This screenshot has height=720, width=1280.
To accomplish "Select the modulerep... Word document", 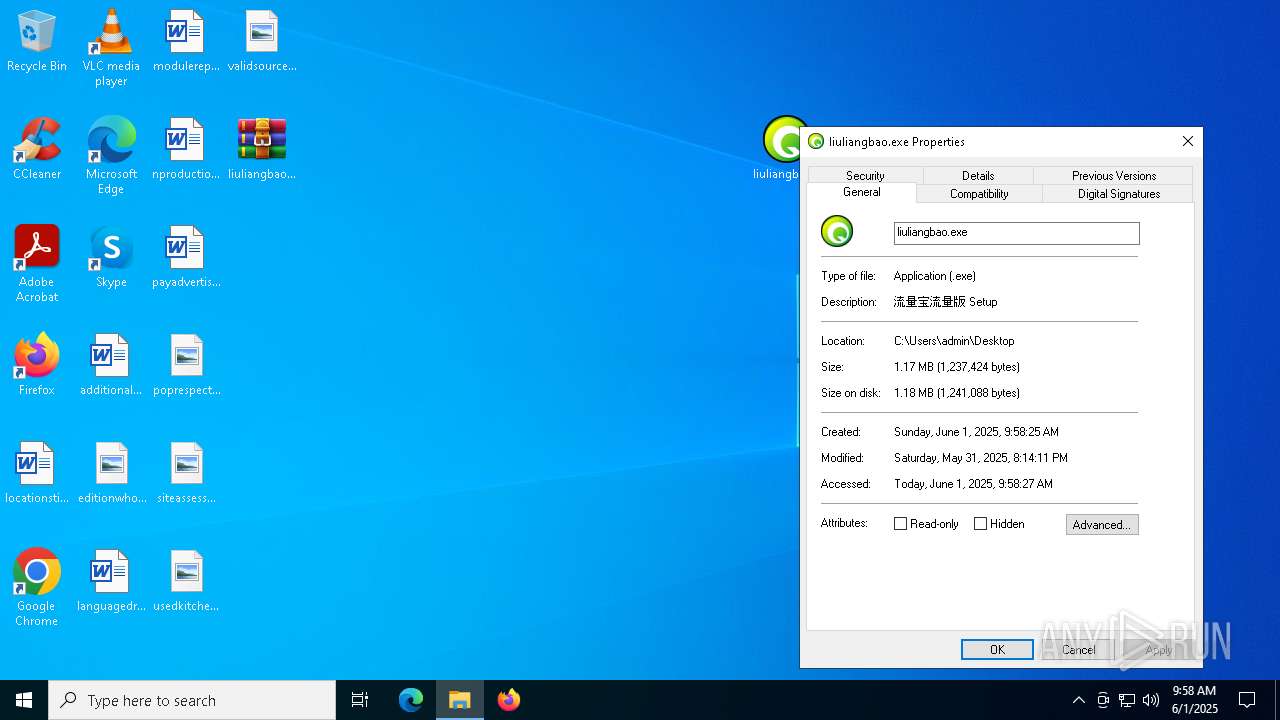I will 186,42.
